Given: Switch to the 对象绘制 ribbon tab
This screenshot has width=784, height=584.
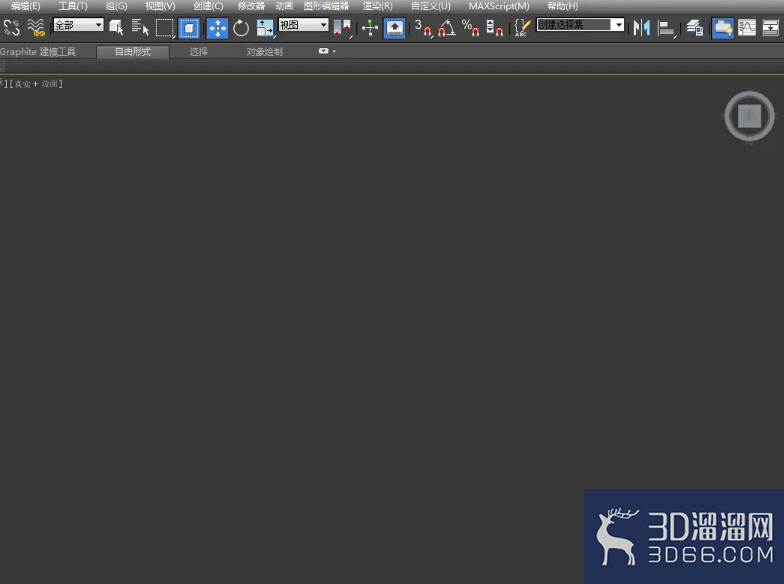Looking at the screenshot, I should tap(264, 52).
